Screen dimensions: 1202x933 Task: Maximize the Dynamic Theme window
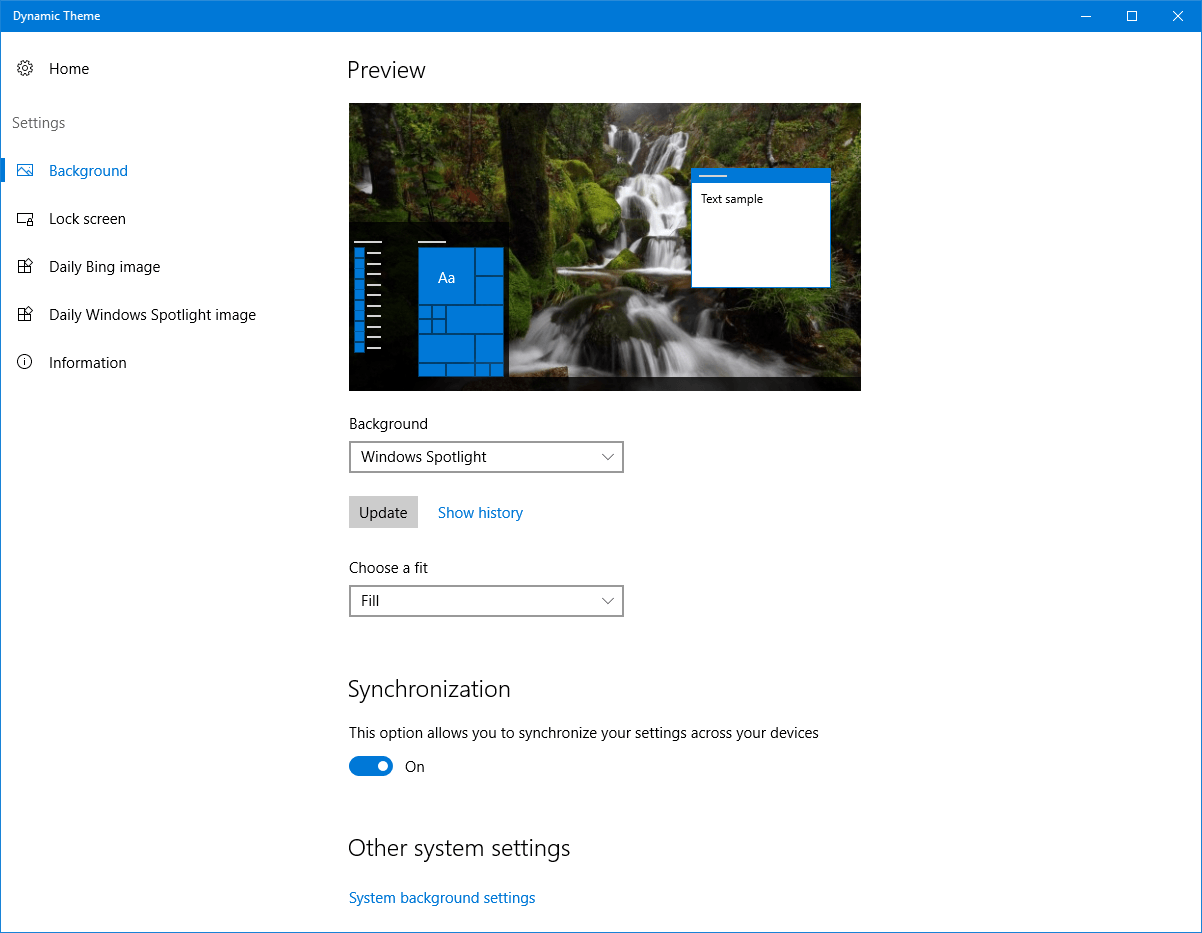[1132, 16]
